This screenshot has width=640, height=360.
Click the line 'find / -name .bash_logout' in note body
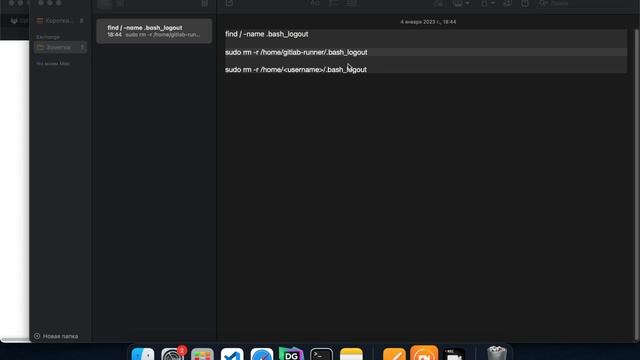pyautogui.click(x=267, y=34)
